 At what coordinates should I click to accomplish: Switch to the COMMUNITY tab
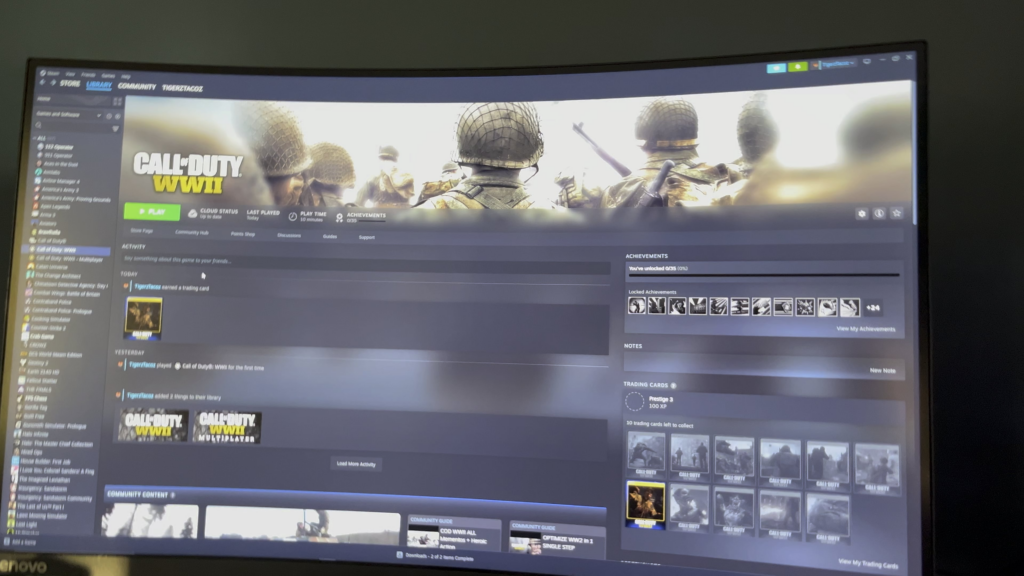pos(136,86)
